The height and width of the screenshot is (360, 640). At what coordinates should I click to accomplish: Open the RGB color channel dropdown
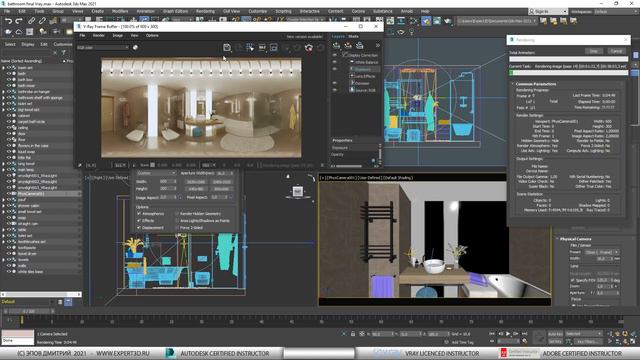click(103, 47)
